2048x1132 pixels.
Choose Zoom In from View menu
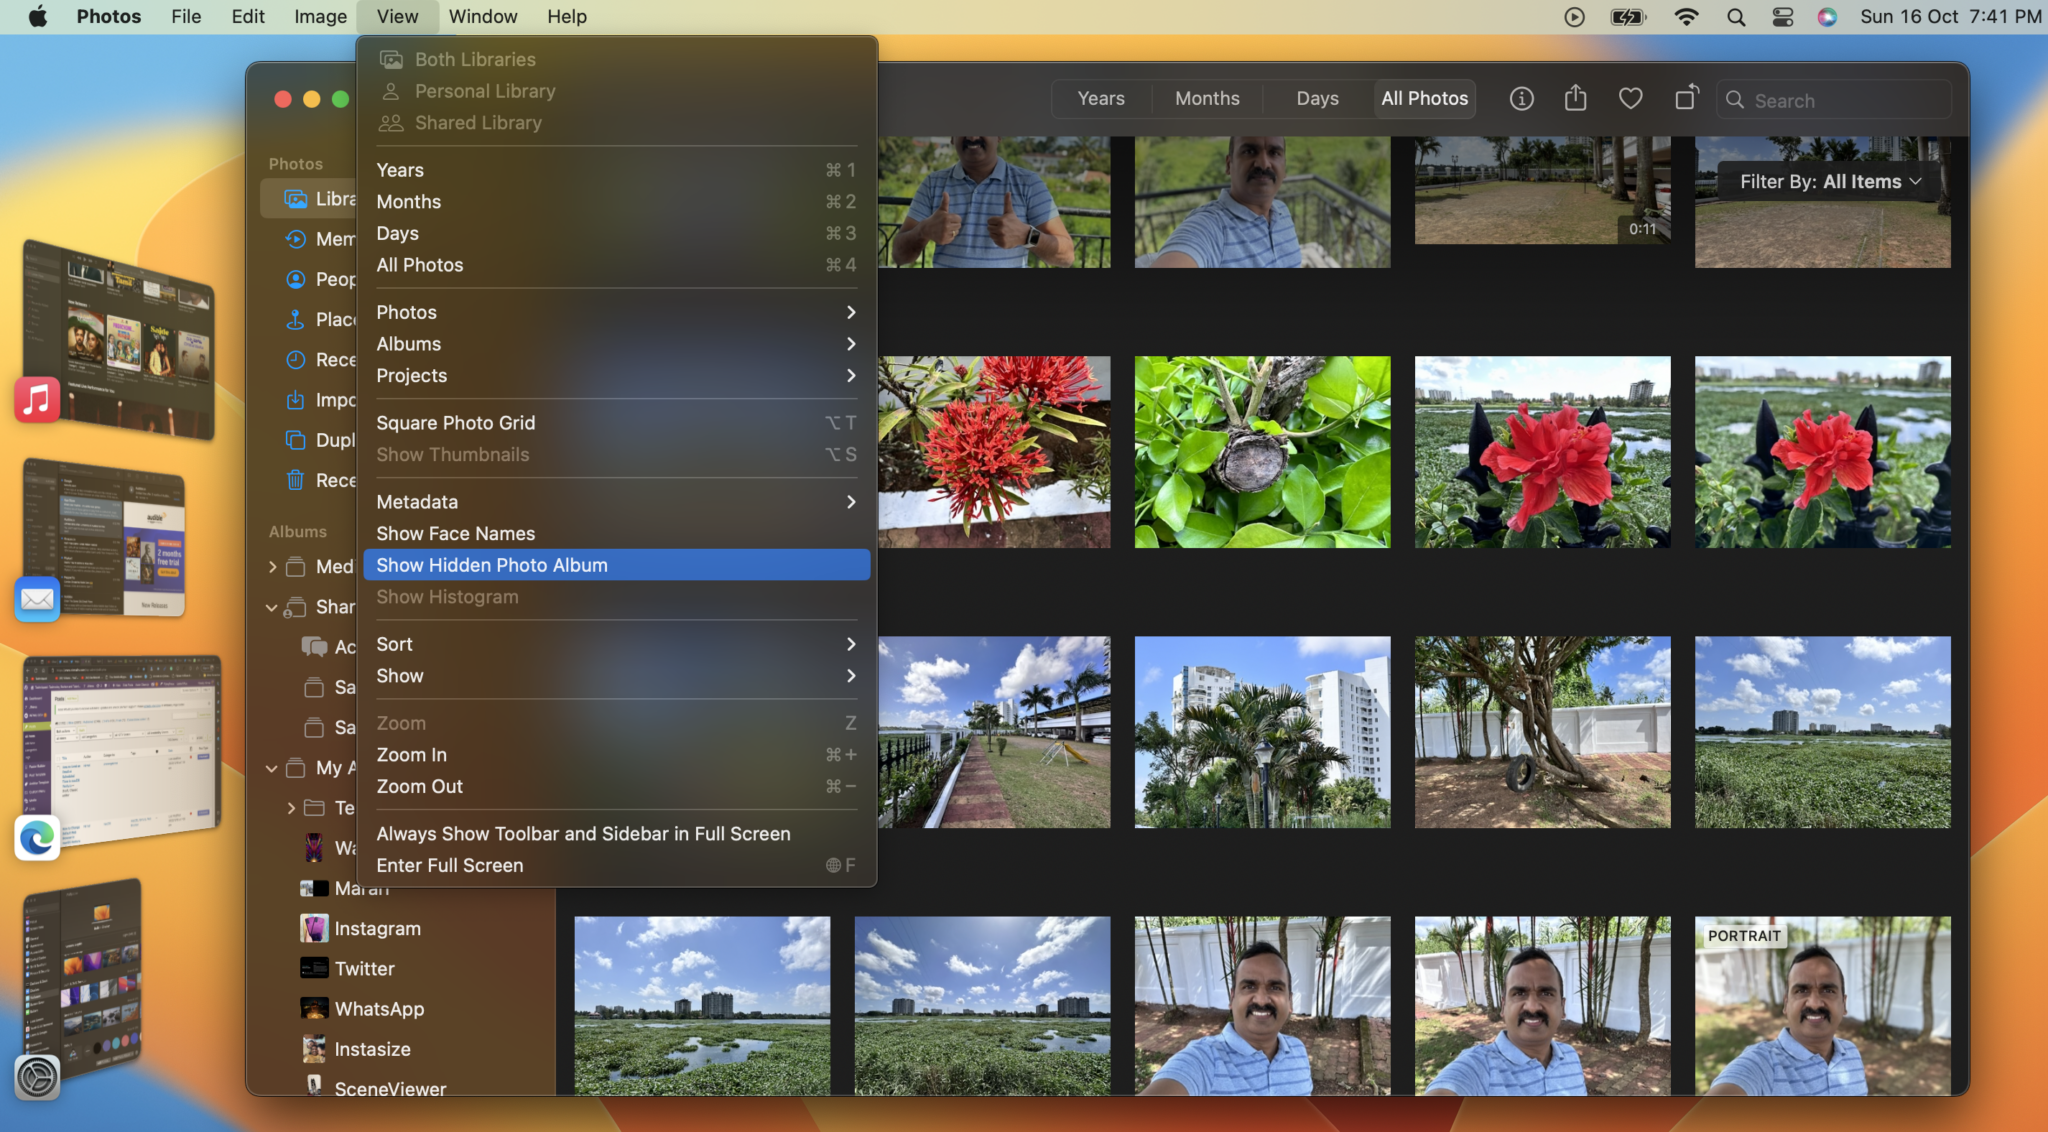pyautogui.click(x=616, y=755)
